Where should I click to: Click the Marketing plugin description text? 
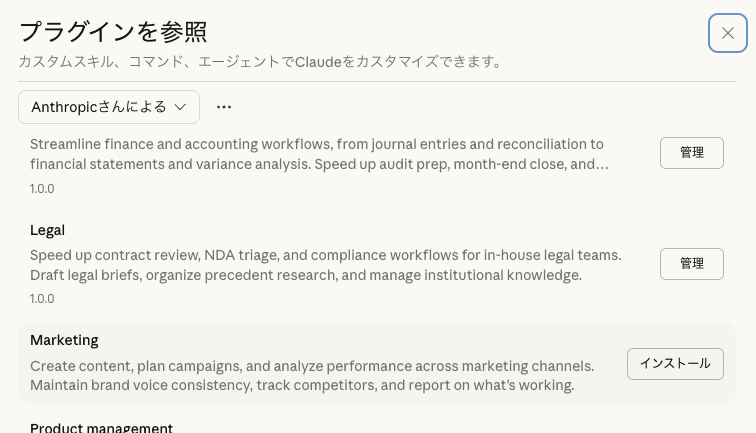tap(312, 375)
